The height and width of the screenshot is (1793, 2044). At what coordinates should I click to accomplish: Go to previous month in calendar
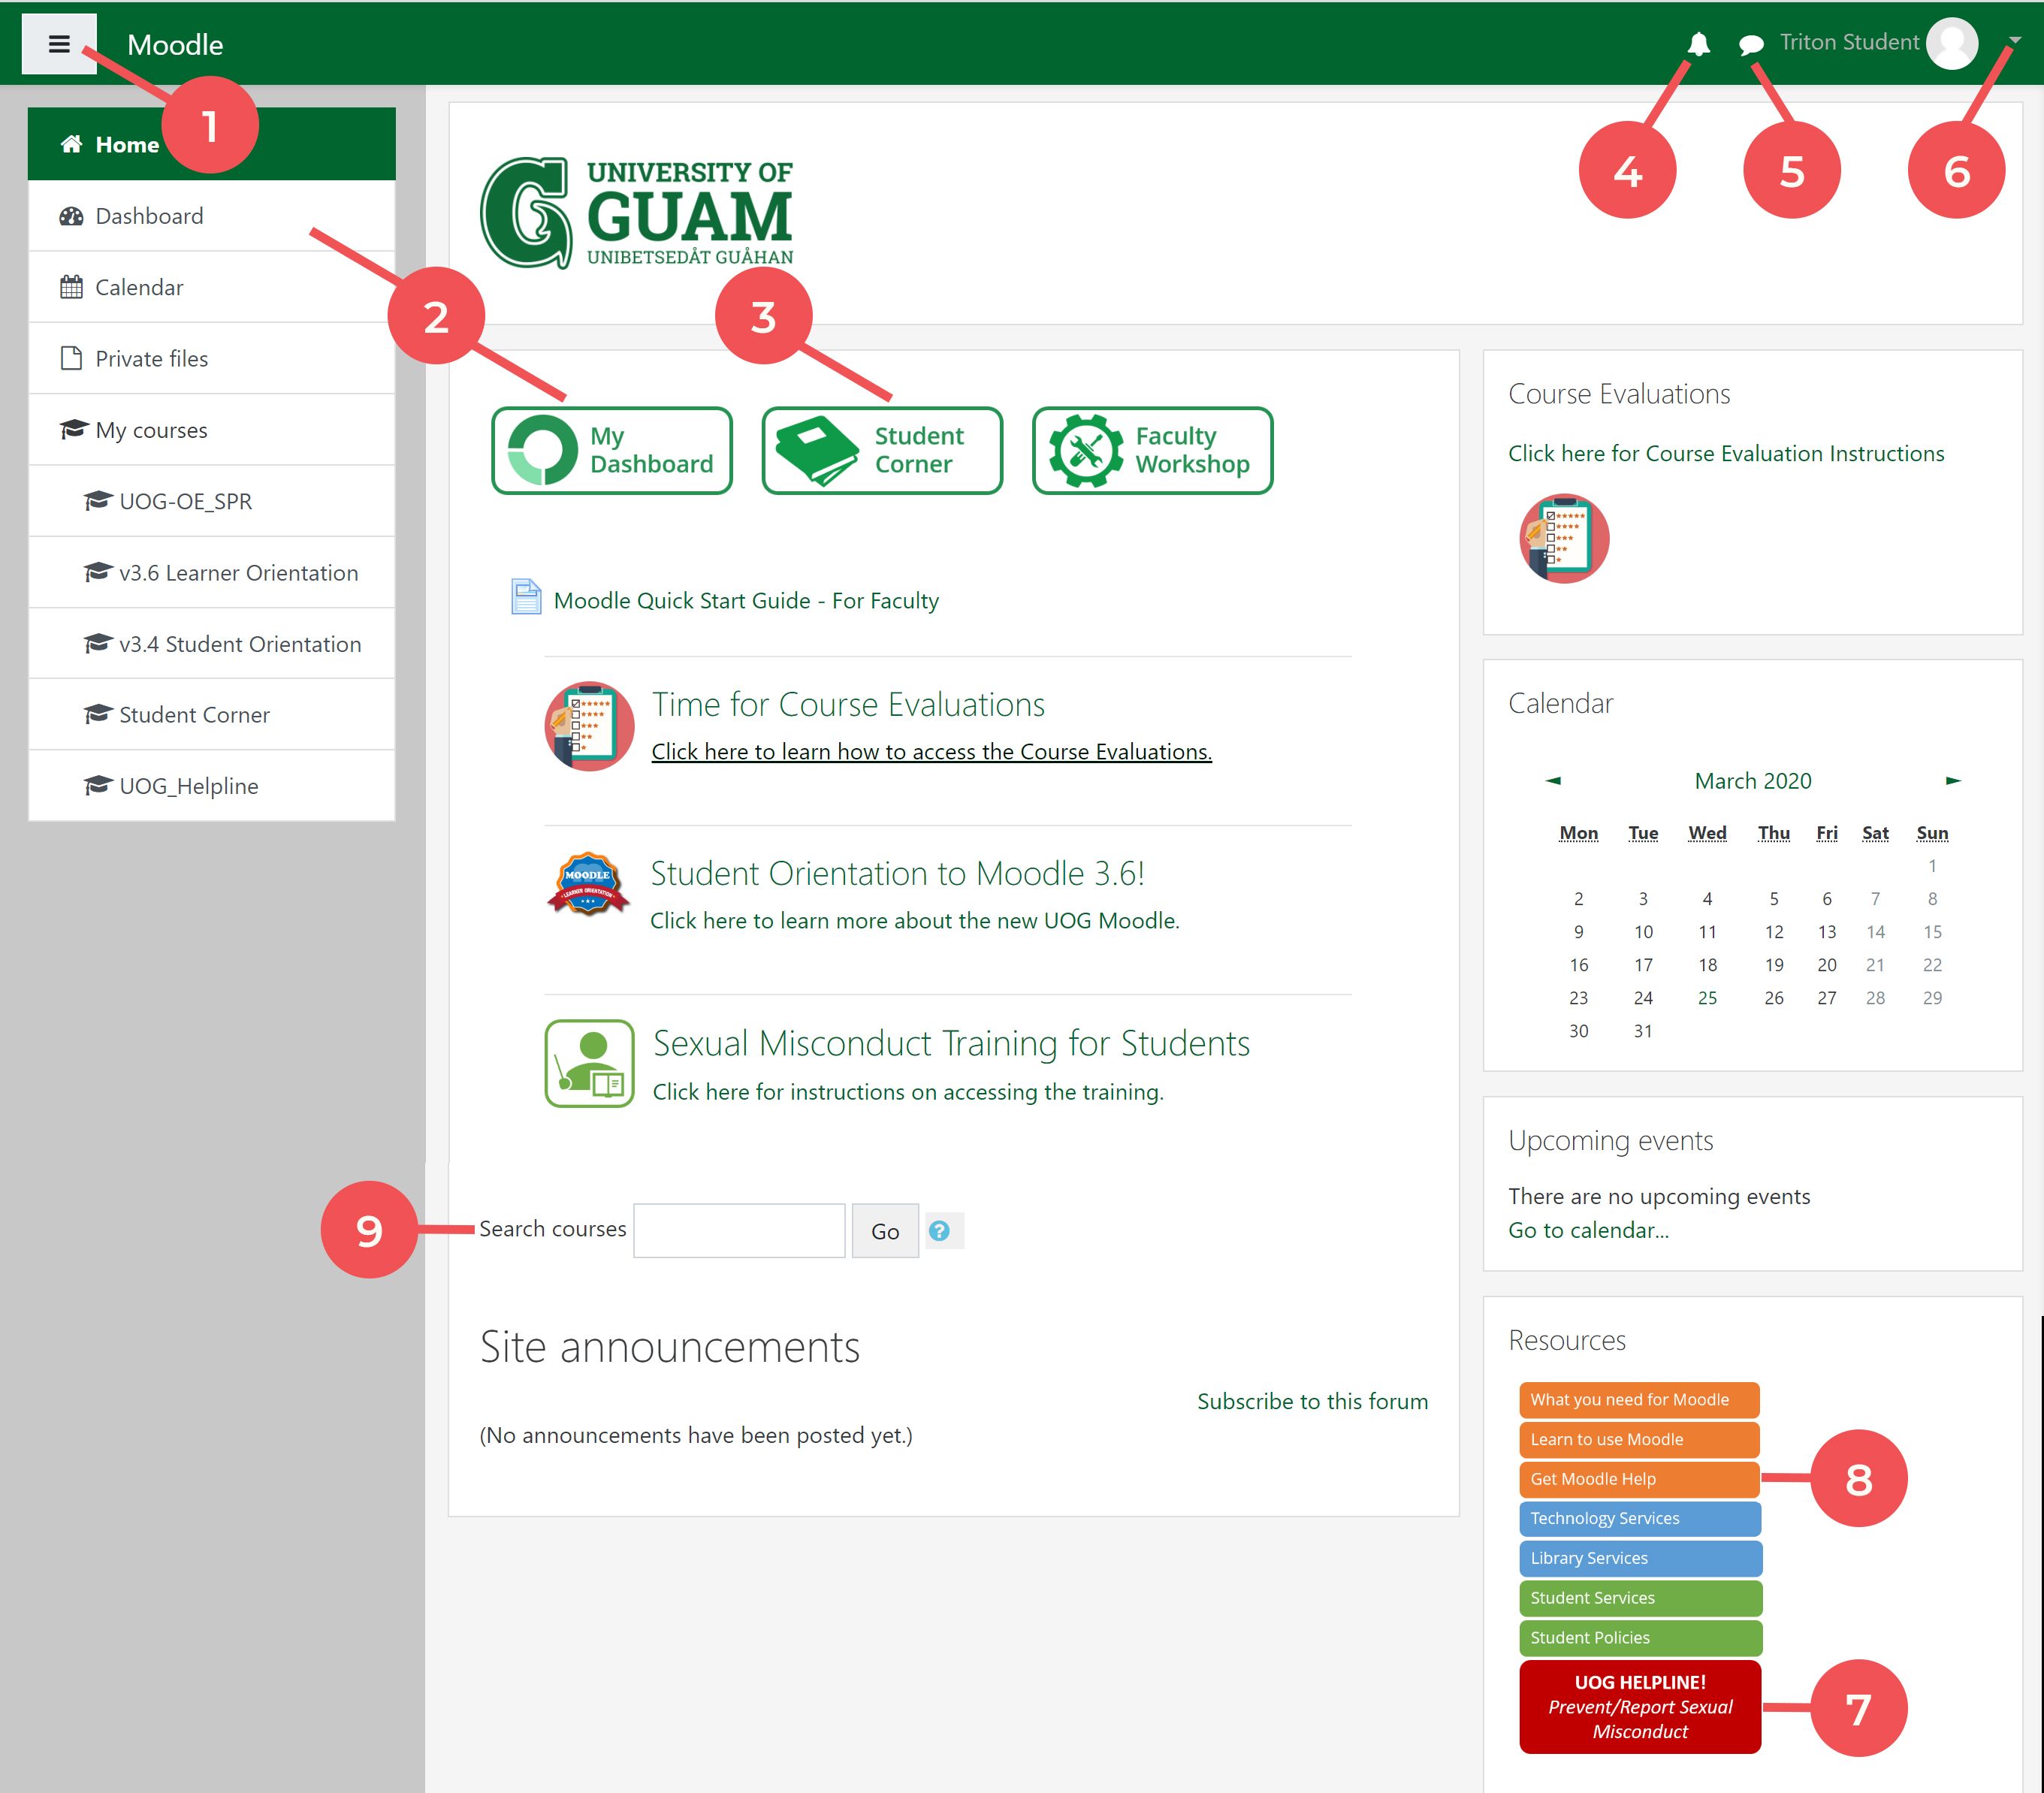[x=1552, y=780]
